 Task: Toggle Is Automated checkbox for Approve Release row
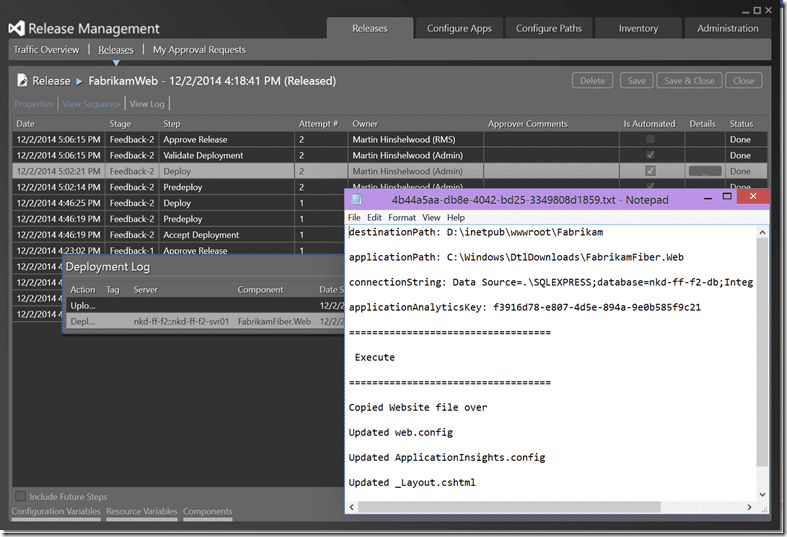[650, 139]
